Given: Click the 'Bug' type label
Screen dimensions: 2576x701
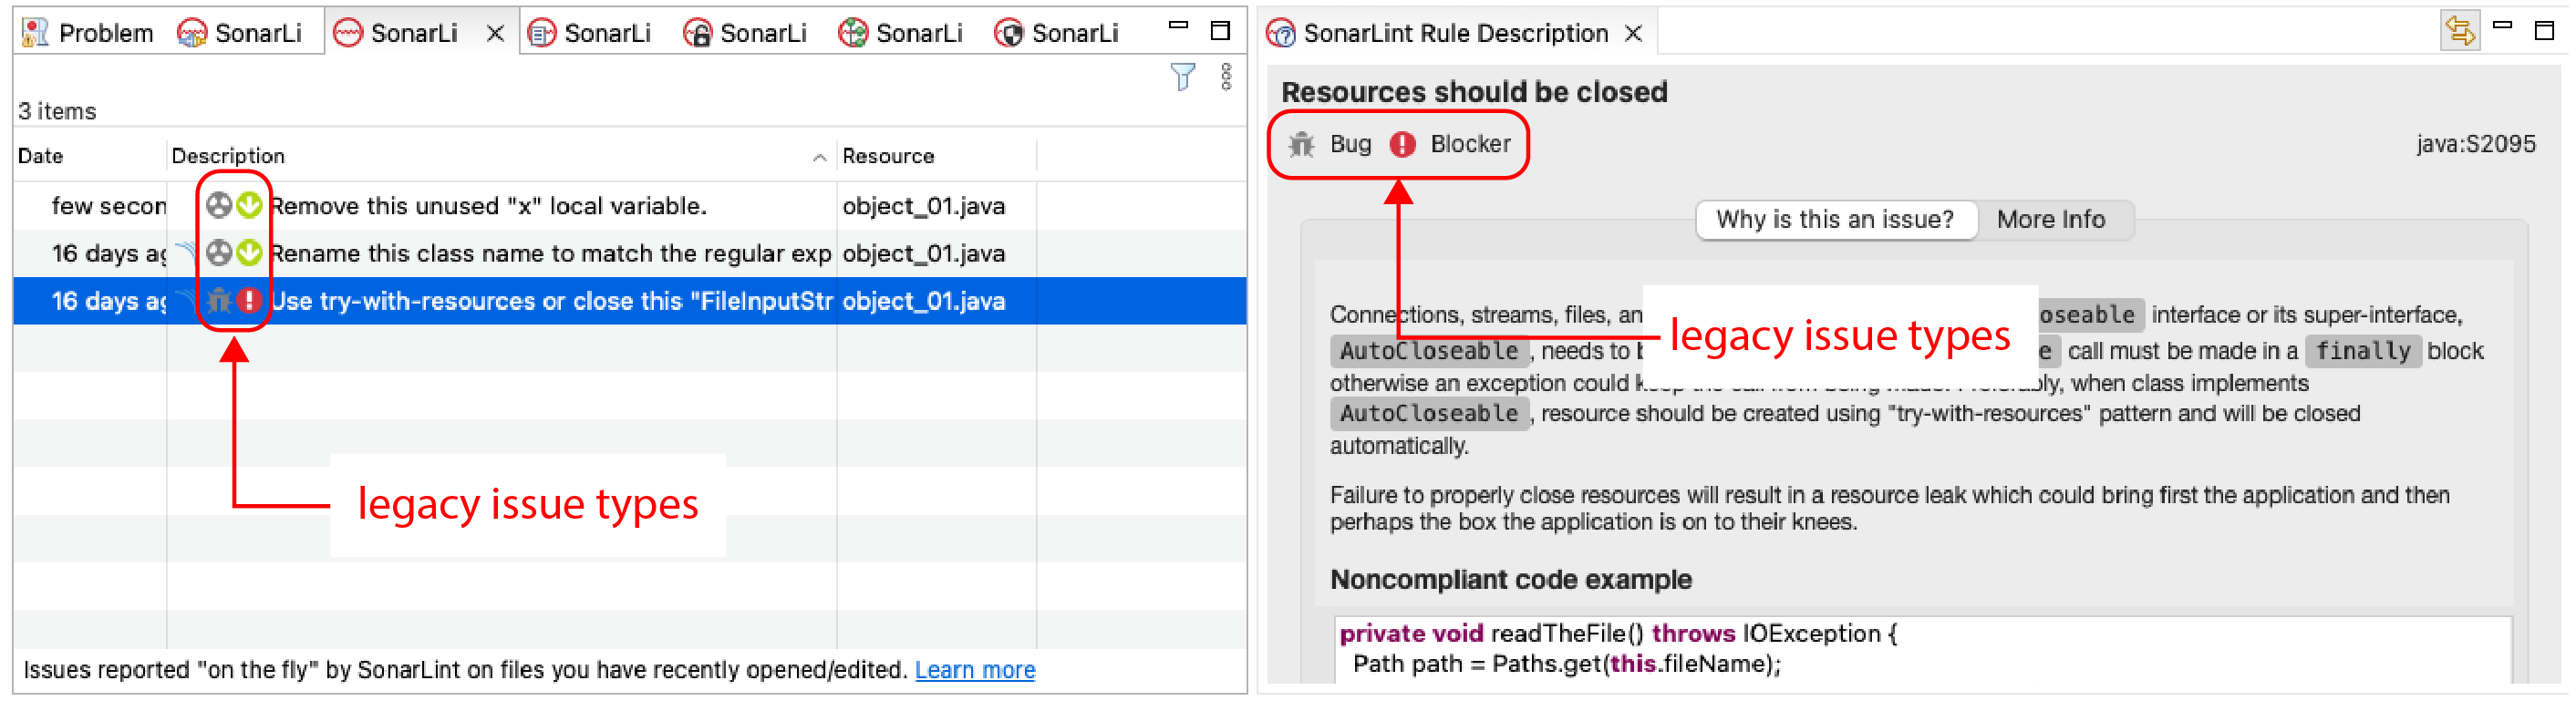Looking at the screenshot, I should (x=1350, y=144).
